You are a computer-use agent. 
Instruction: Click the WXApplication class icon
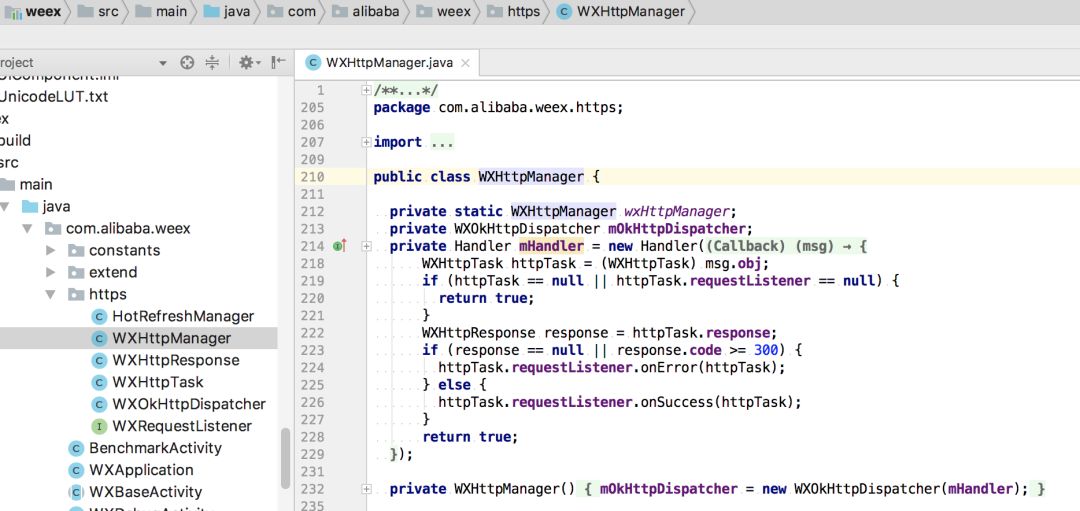(76, 470)
